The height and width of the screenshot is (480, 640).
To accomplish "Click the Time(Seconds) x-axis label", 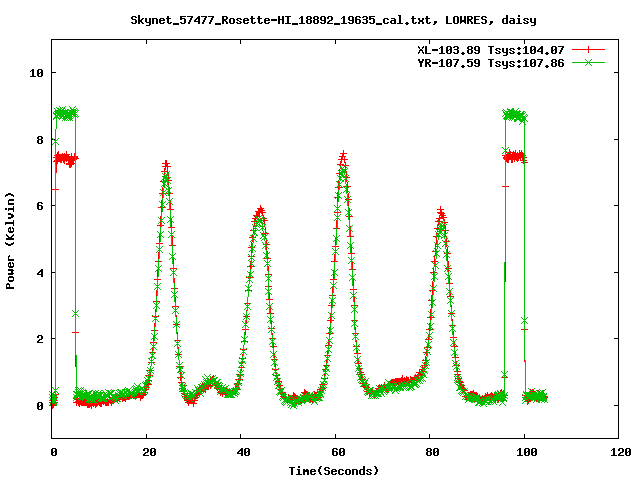I will point(333,471).
